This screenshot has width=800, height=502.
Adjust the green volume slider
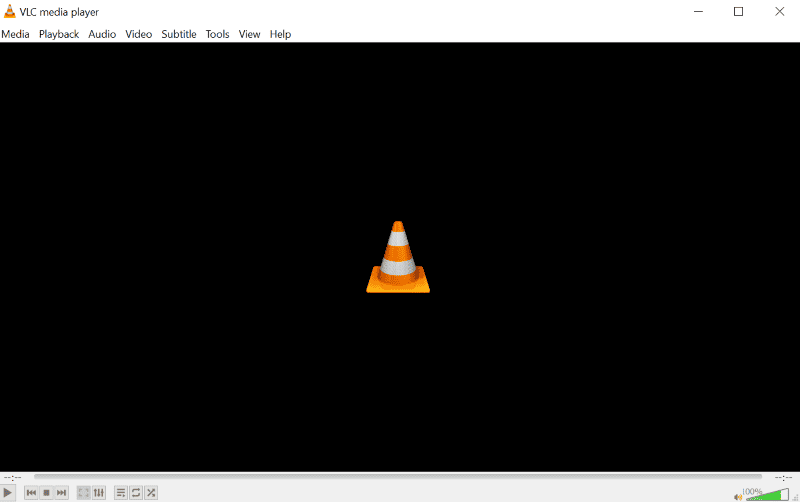[x=766, y=494]
